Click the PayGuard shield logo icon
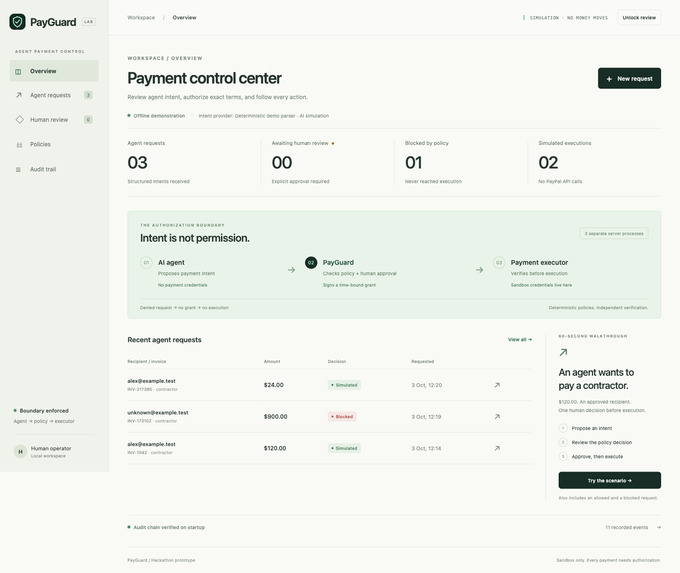Viewport: 680px width, 573px height. click(17, 22)
